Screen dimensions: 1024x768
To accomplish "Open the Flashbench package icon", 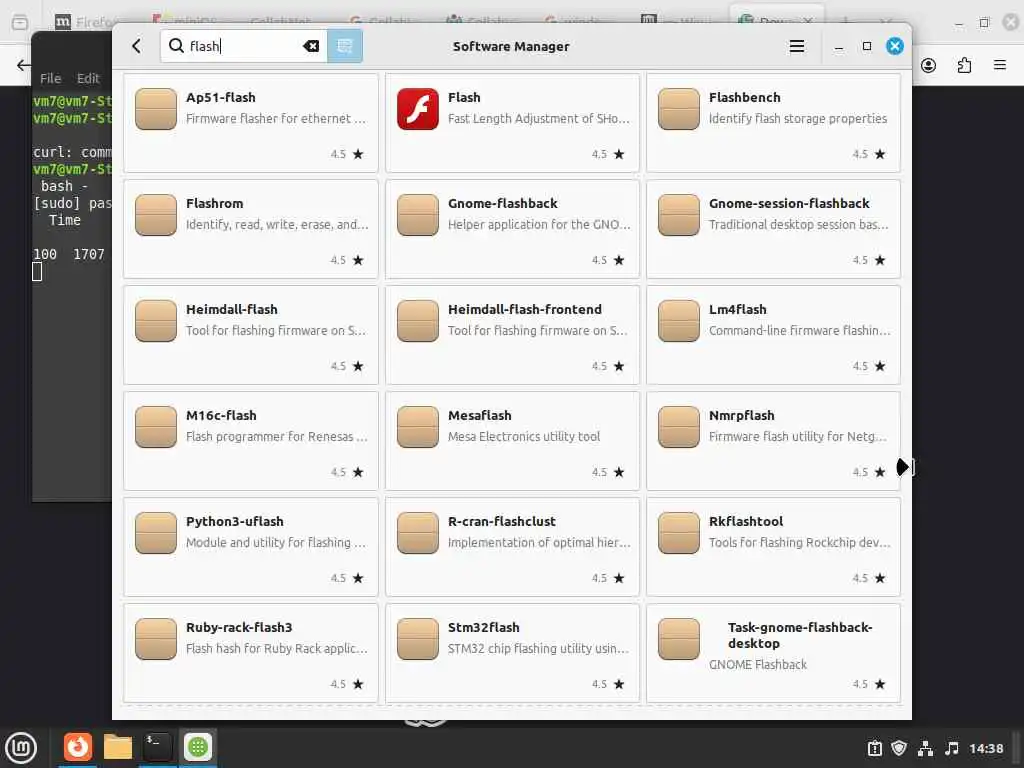I will coord(679,109).
